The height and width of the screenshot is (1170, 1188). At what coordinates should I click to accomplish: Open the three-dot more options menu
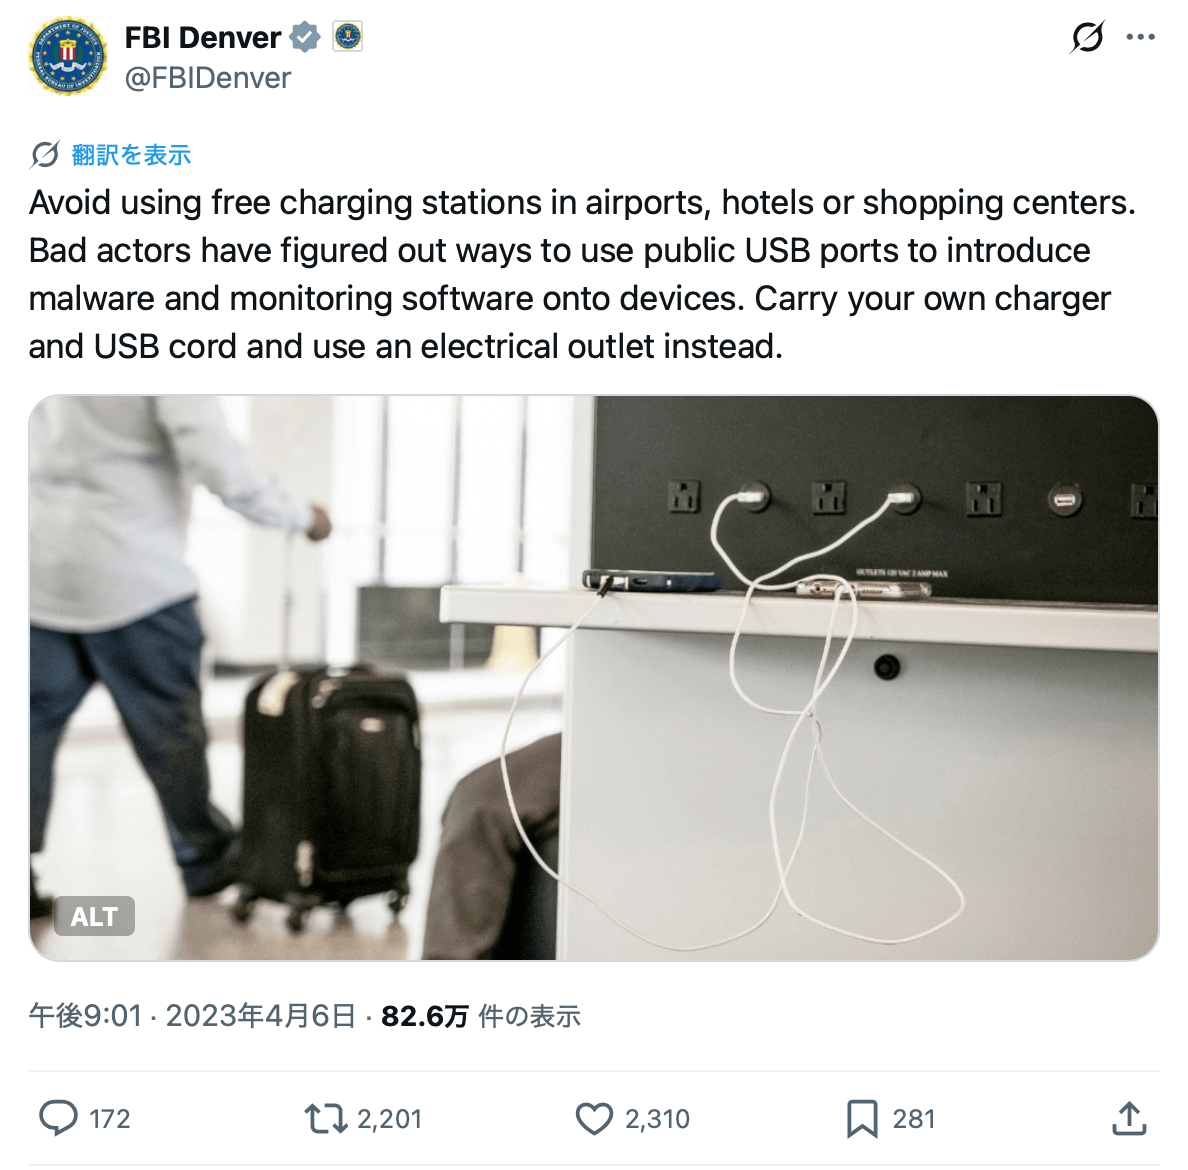pos(1140,37)
